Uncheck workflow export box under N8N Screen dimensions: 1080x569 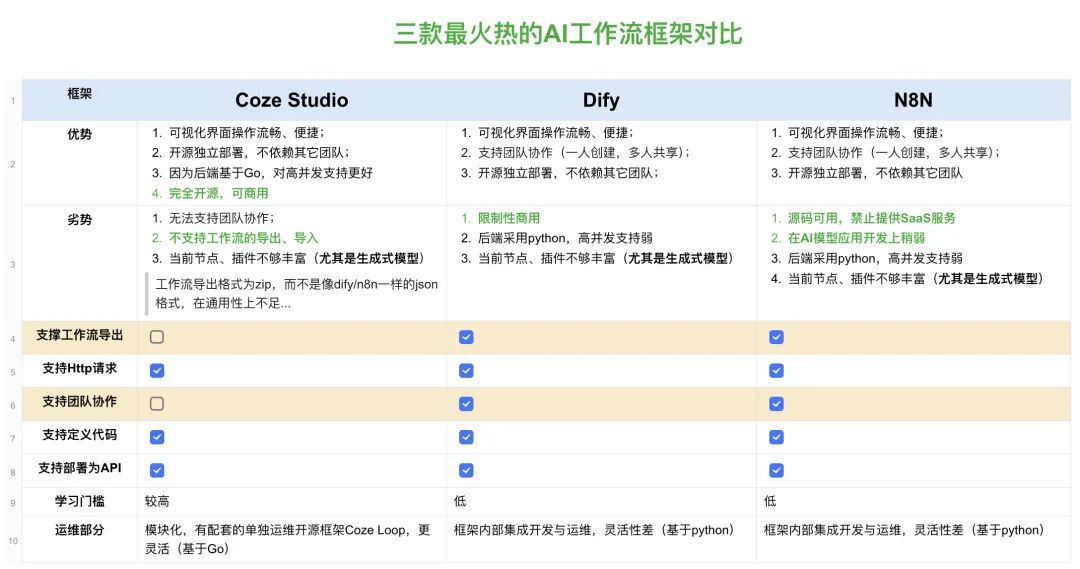click(776, 337)
